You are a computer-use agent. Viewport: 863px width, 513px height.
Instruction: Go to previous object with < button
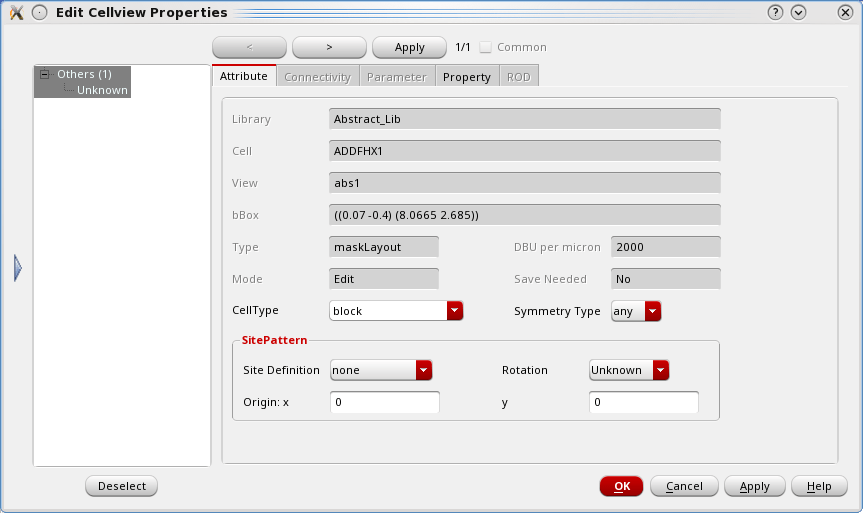click(x=249, y=47)
